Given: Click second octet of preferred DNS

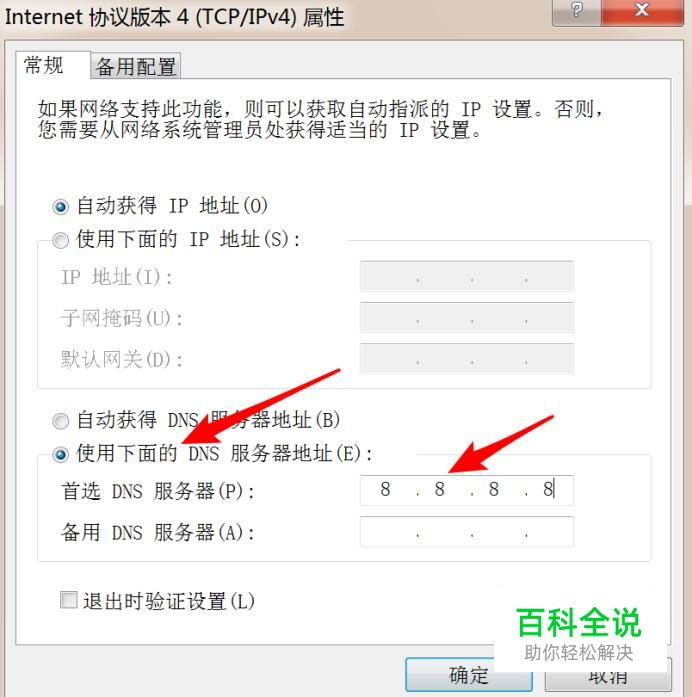Looking at the screenshot, I should point(440,489).
